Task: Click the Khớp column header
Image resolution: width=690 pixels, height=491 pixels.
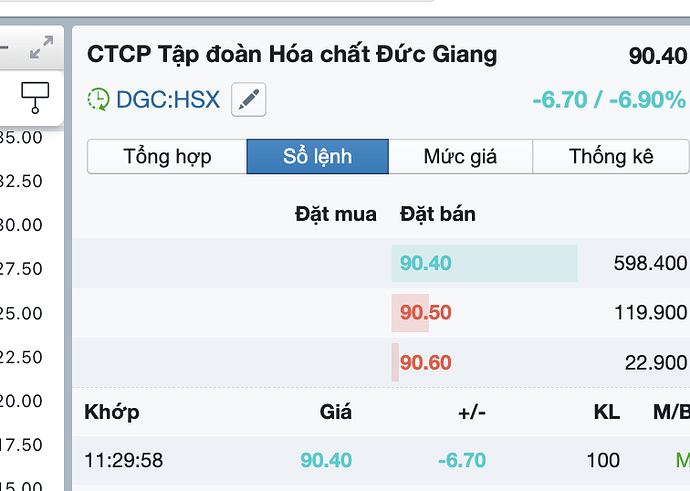Action: click(112, 412)
